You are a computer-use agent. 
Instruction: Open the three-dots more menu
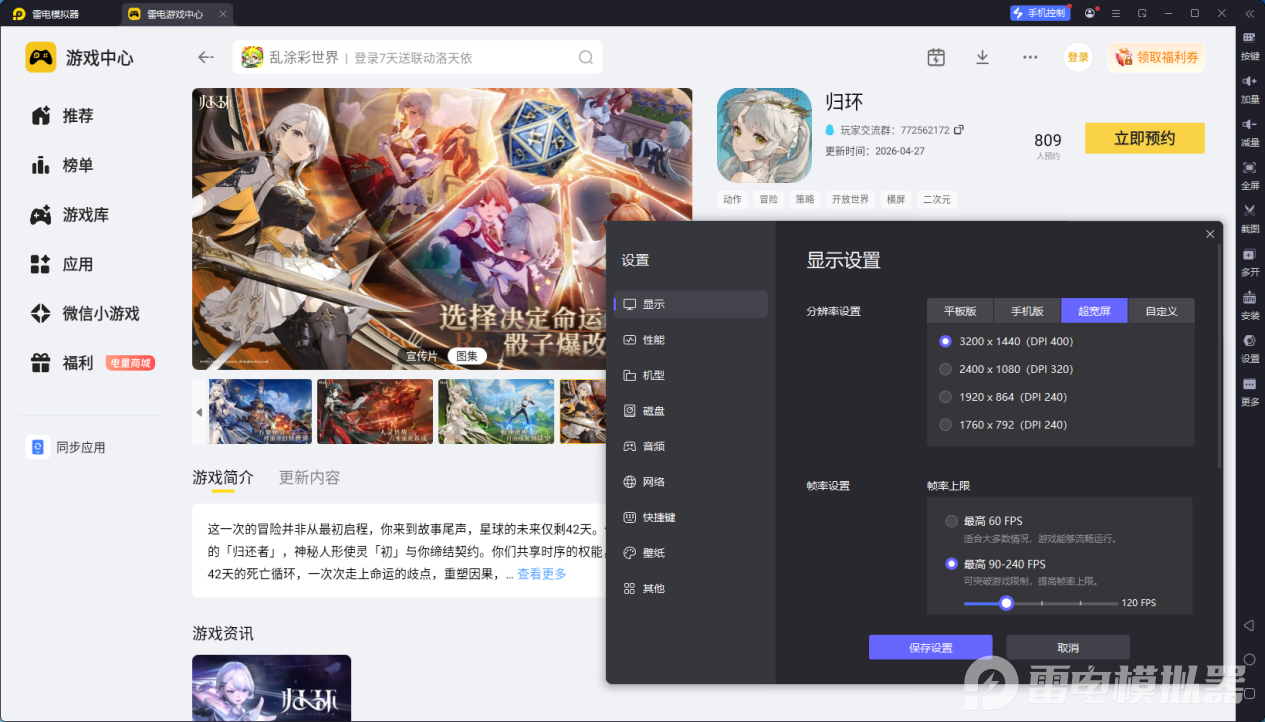1030,57
